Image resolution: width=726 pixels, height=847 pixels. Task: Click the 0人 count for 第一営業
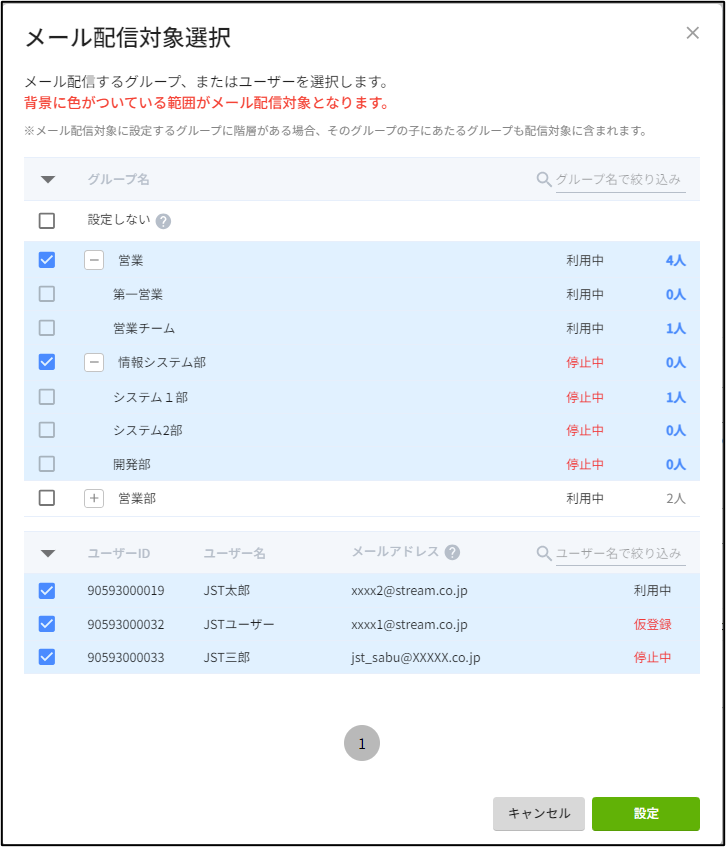676,295
